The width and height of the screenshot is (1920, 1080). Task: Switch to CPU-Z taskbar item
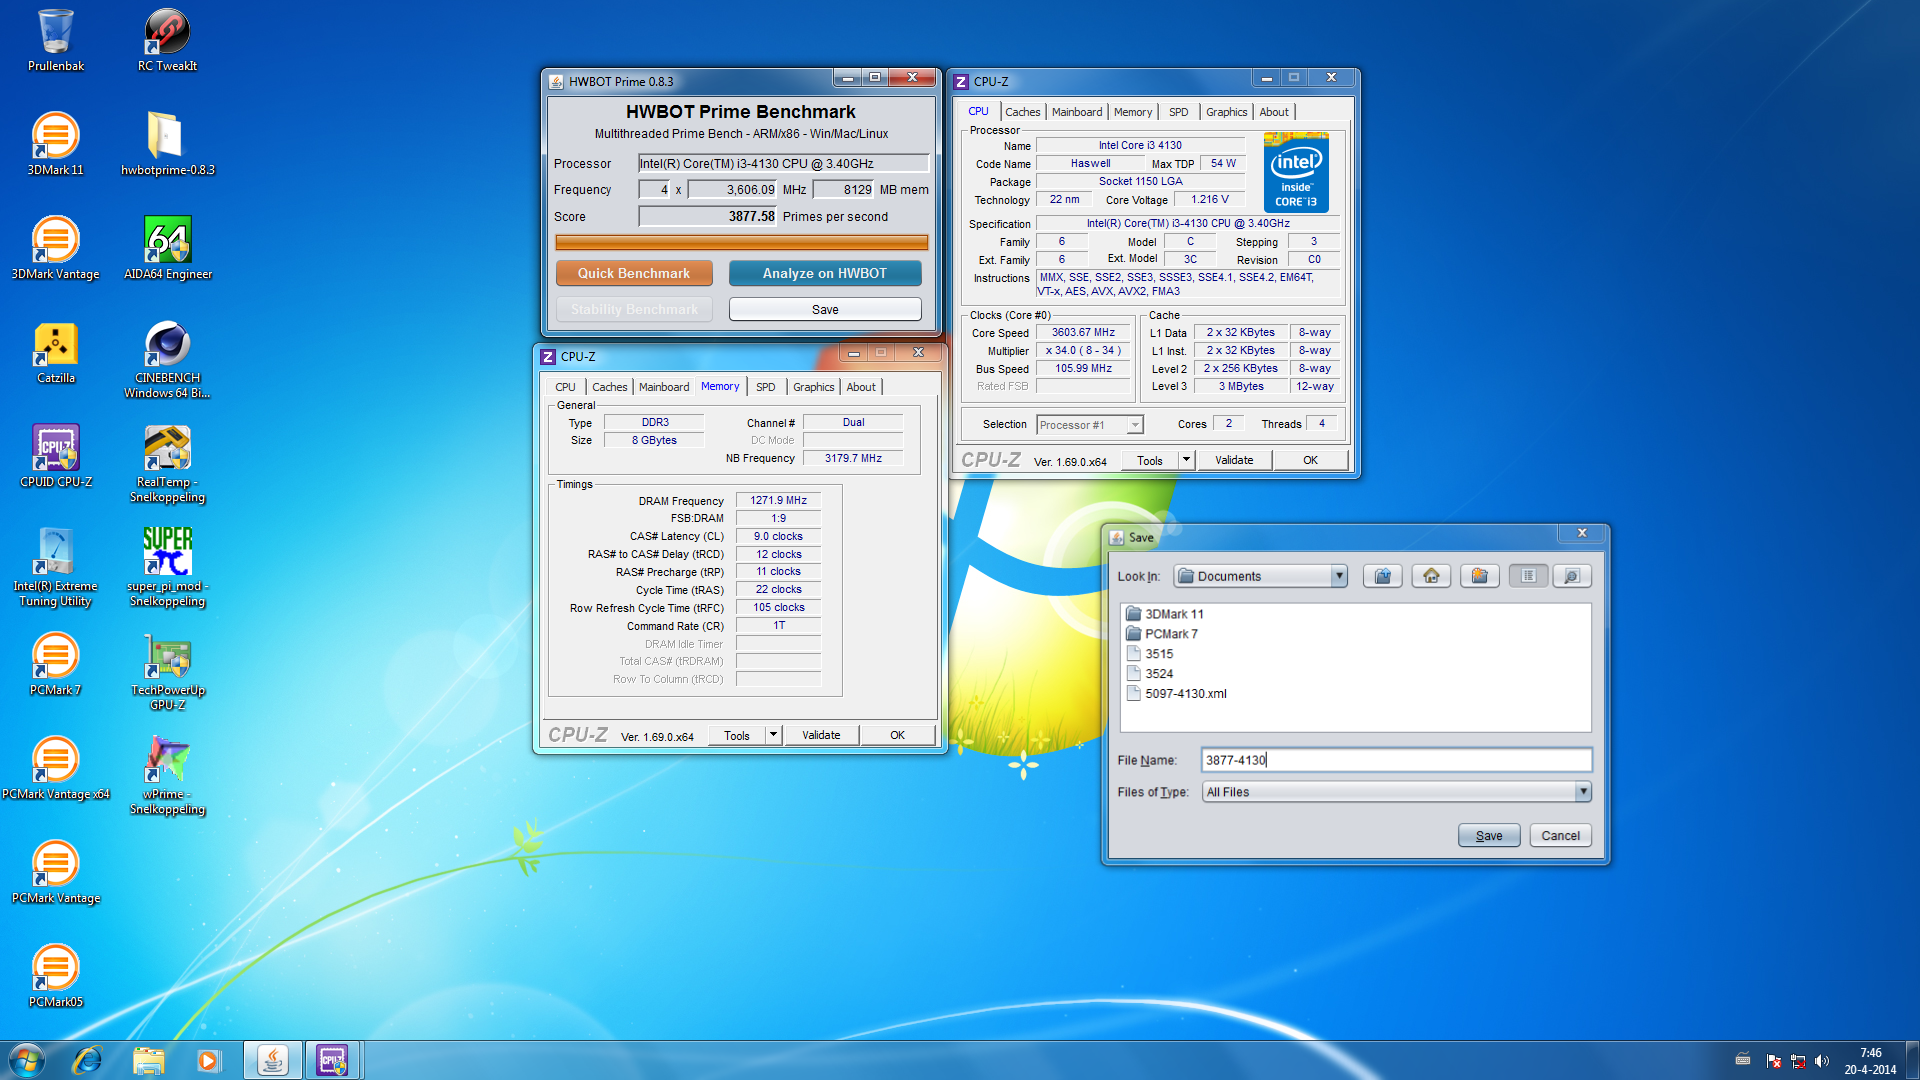coord(333,1060)
